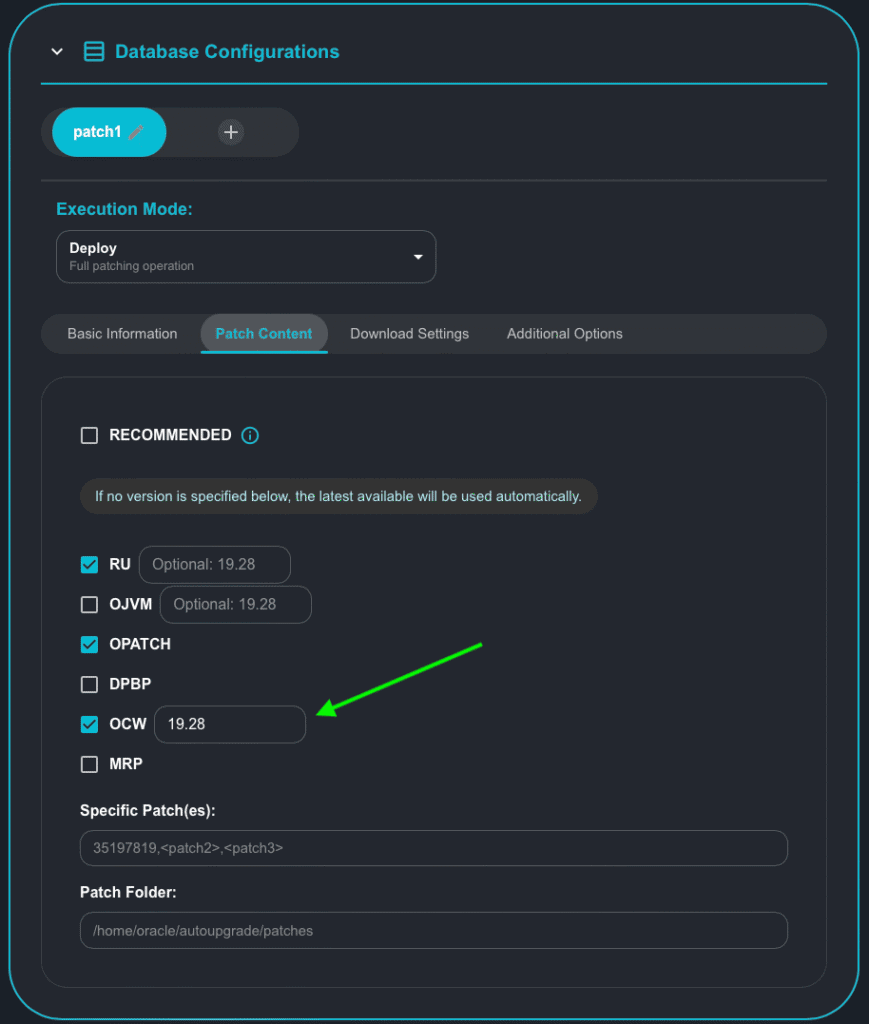Uncheck the RU checkbox

90,565
